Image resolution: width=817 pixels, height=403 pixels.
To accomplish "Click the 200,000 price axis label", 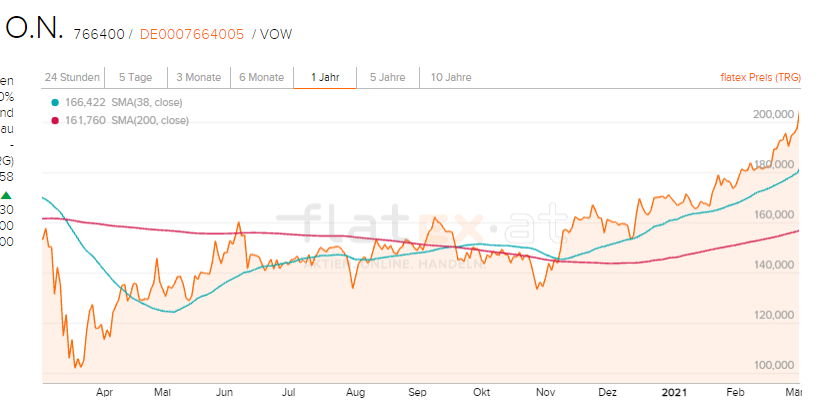I will [773, 115].
